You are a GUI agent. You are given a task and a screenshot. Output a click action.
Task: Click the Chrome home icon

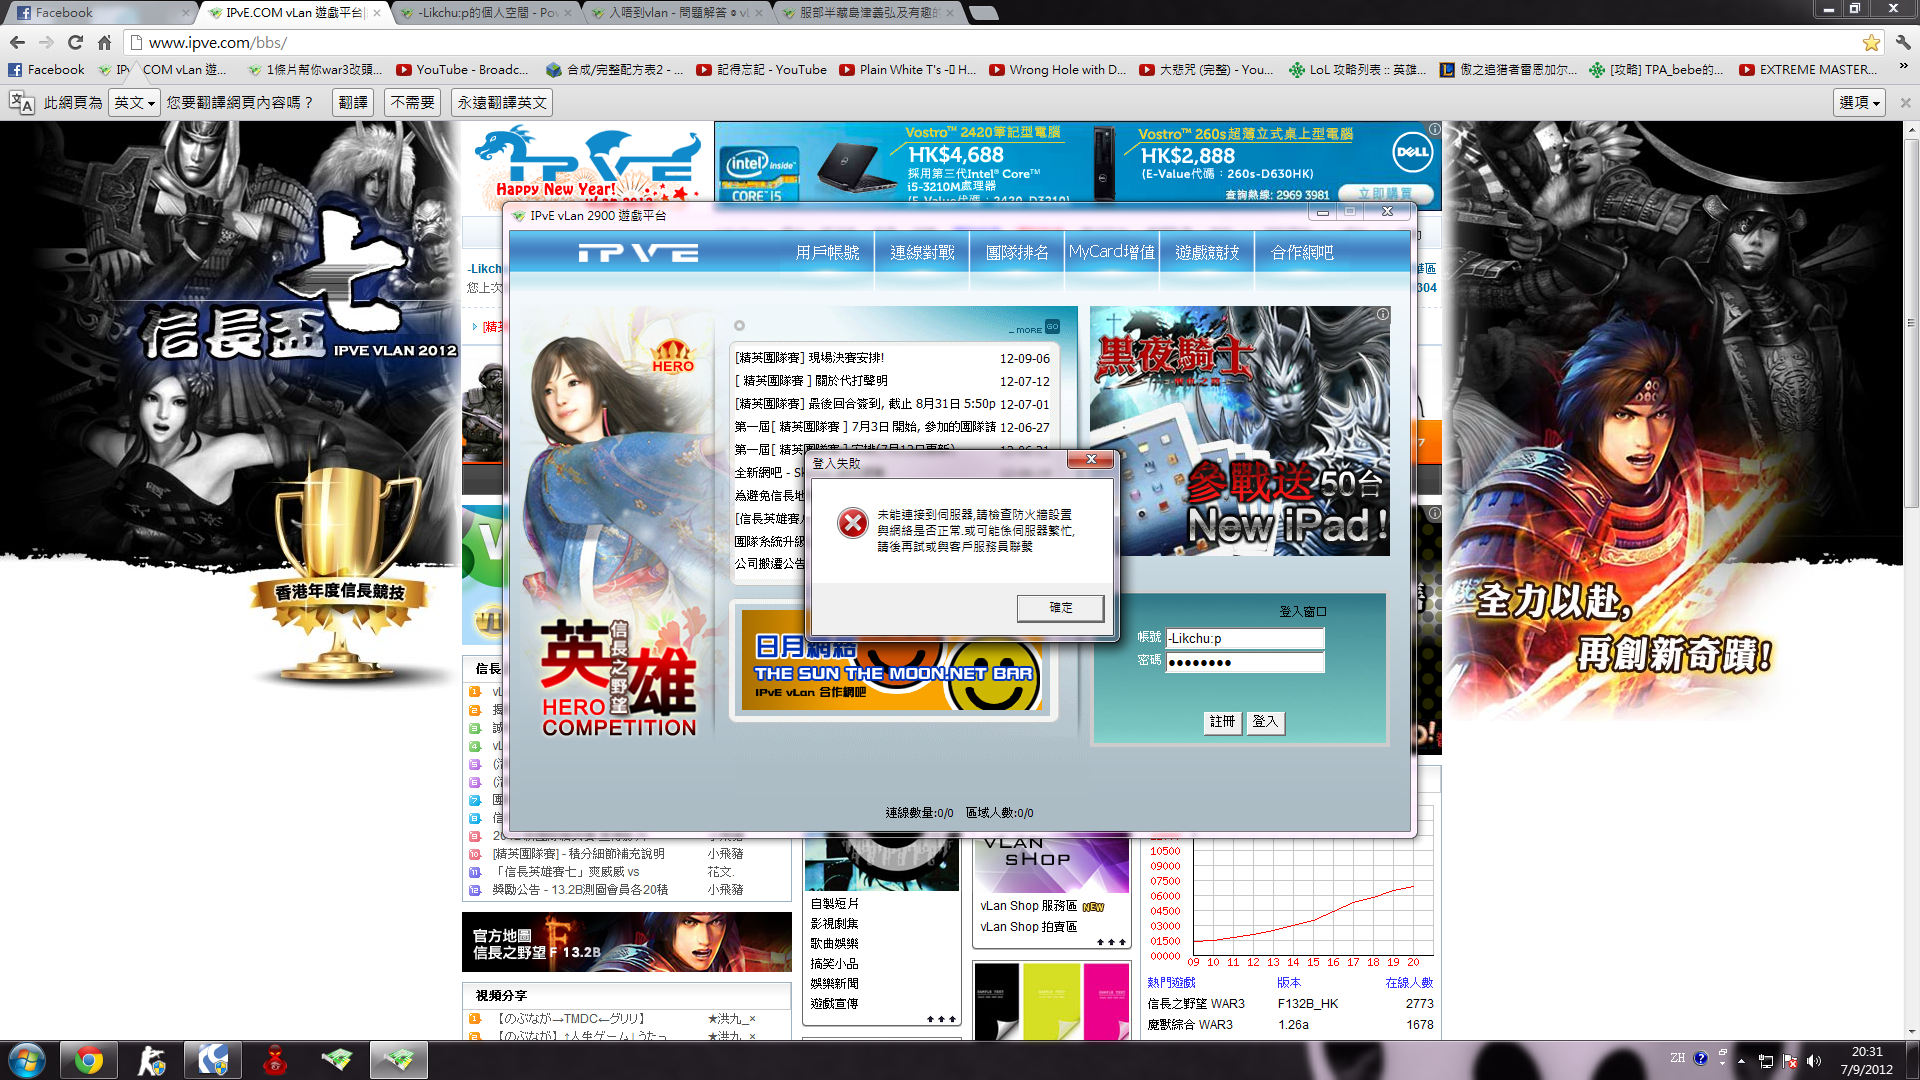104,42
